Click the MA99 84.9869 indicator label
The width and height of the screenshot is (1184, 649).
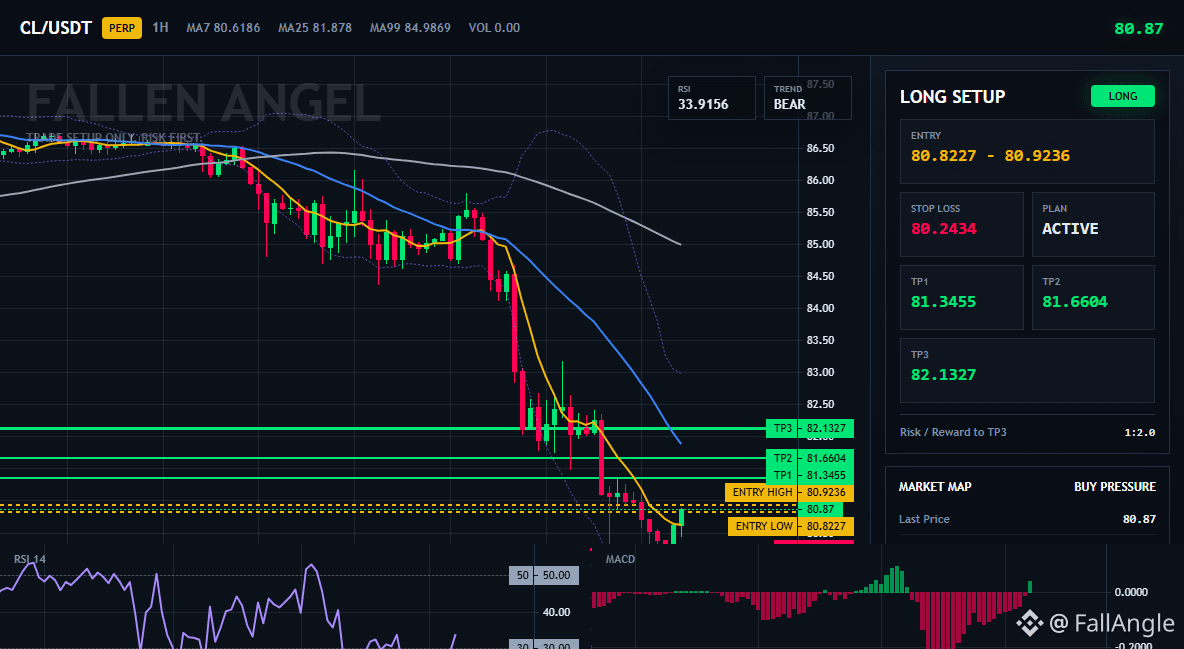pos(410,28)
